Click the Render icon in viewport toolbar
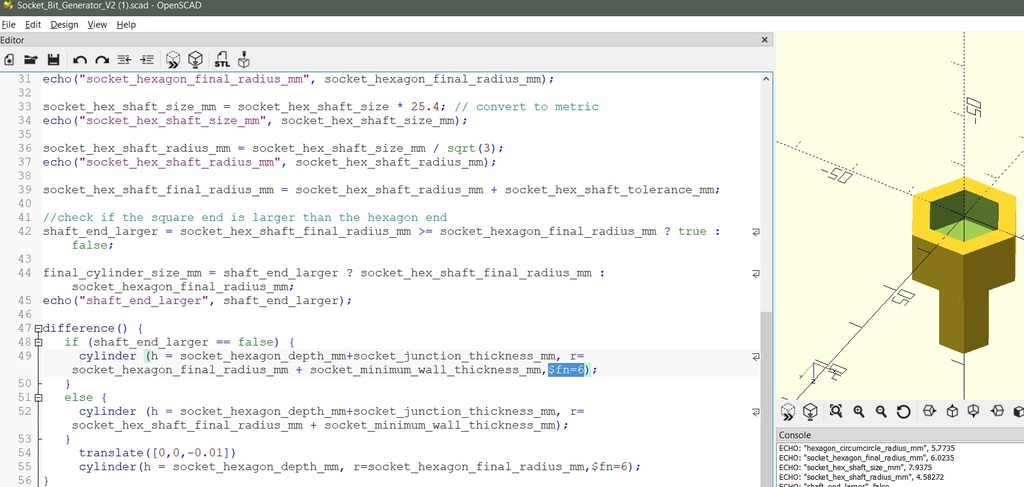 pos(810,411)
